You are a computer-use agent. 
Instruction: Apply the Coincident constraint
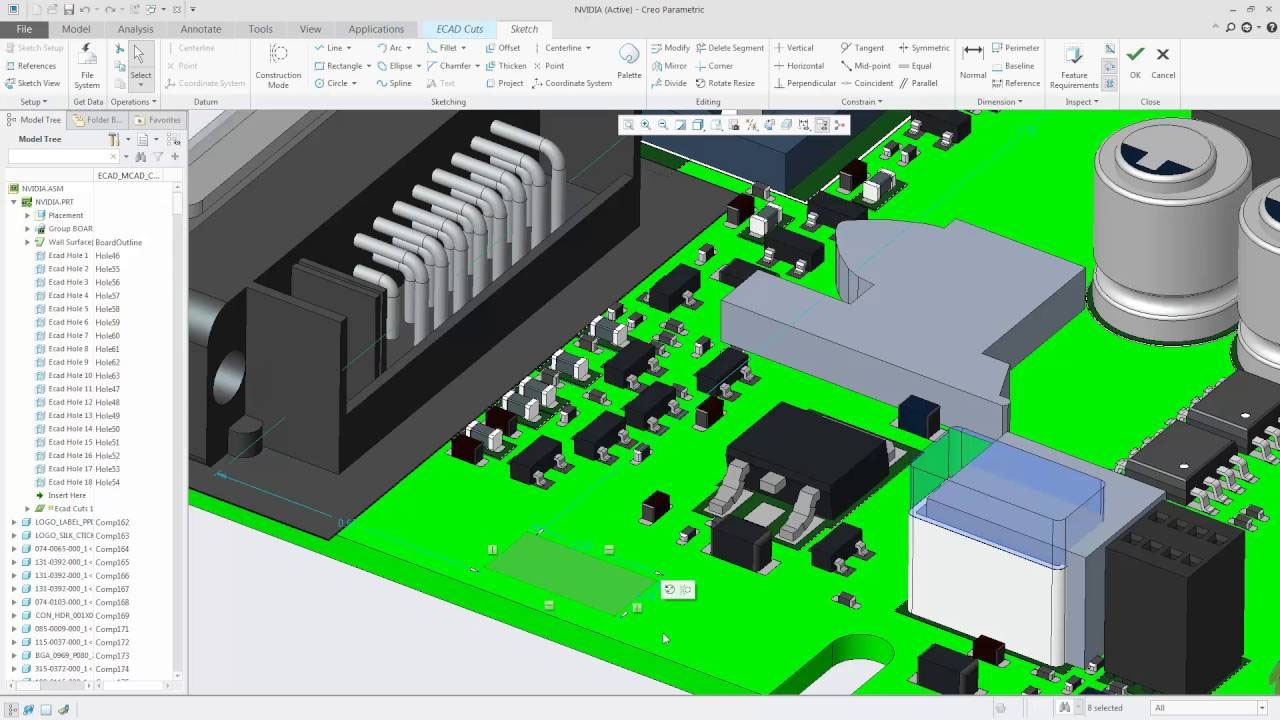(x=867, y=83)
